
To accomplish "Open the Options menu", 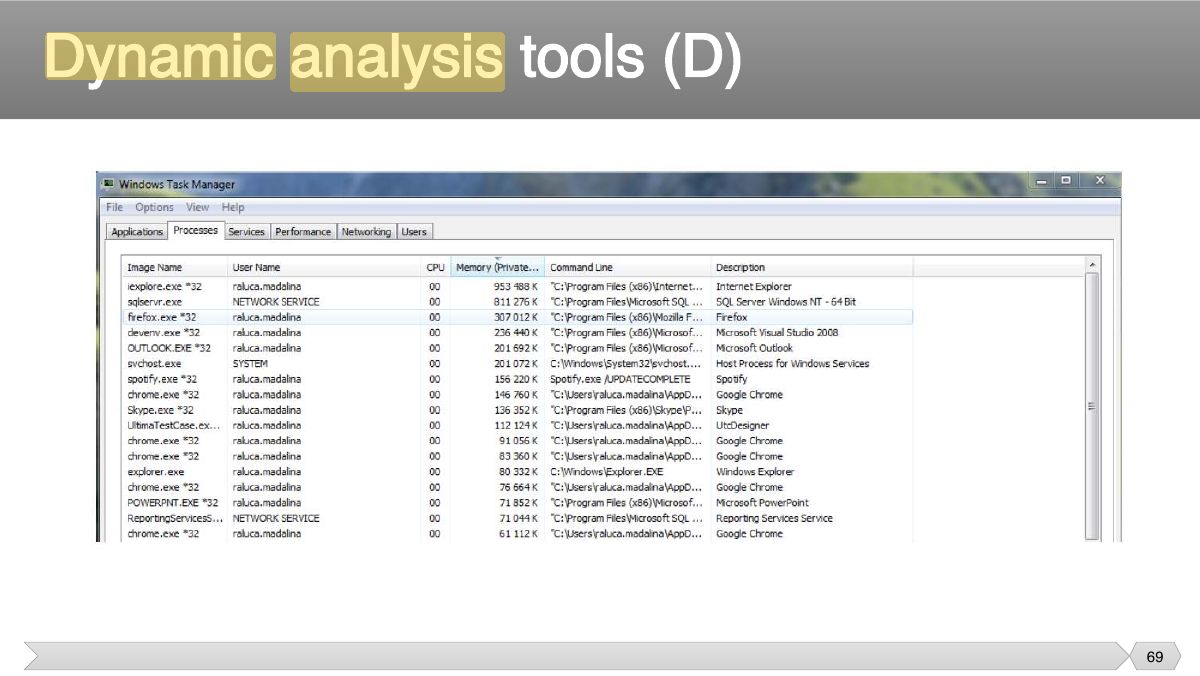I will [154, 207].
